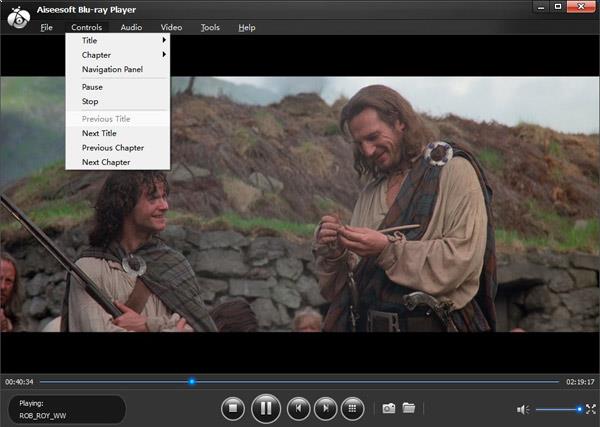Open the Help menu

click(x=247, y=28)
